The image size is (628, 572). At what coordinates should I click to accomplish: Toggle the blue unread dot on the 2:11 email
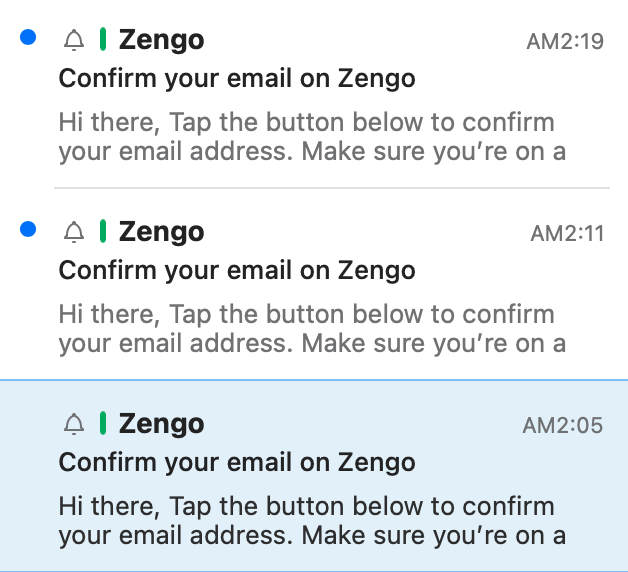pyautogui.click(x=28, y=230)
